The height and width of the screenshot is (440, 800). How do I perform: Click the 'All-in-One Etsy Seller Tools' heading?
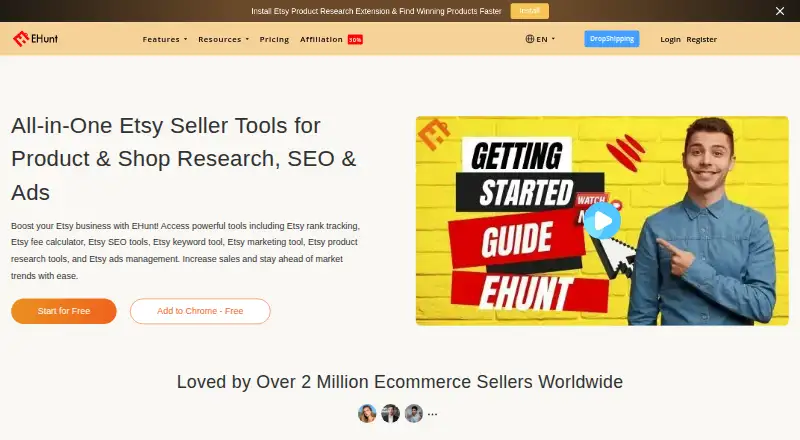click(184, 159)
